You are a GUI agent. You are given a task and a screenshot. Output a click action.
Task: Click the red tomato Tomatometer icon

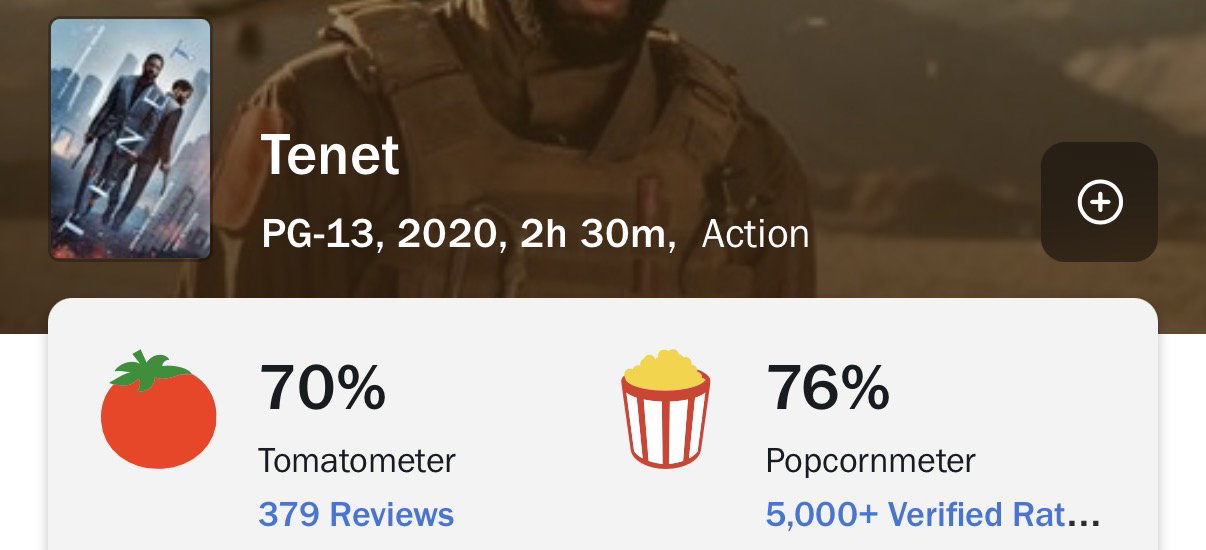[159, 410]
